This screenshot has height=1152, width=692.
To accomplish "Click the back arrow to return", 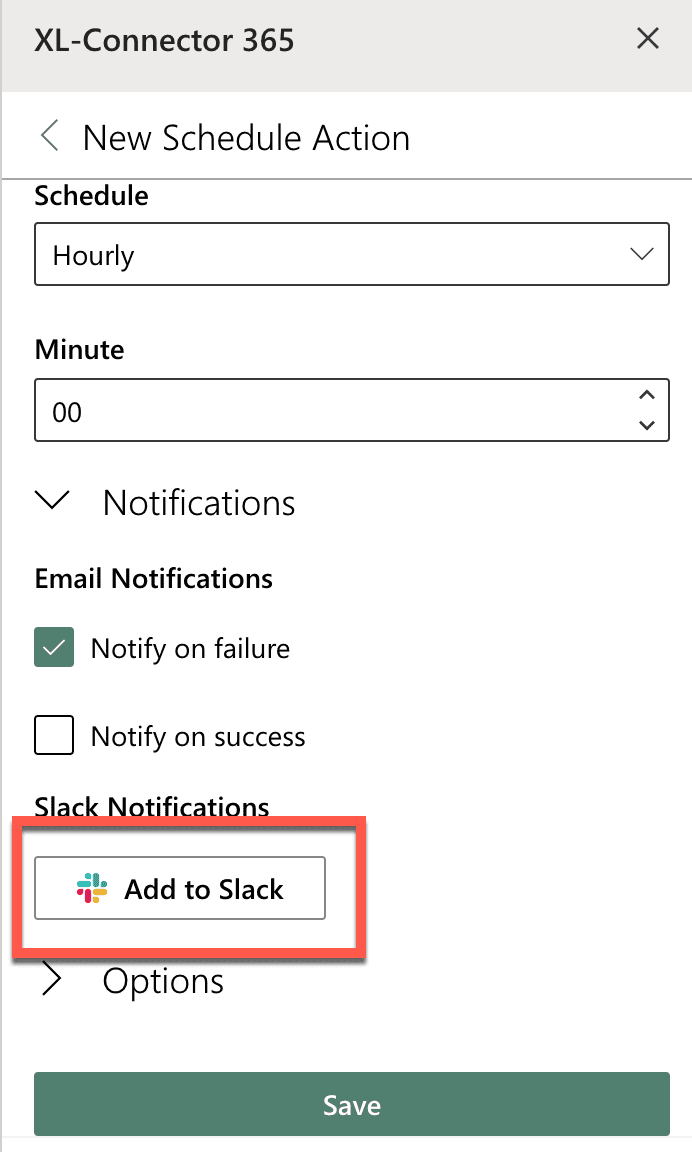I will pyautogui.click(x=48, y=136).
